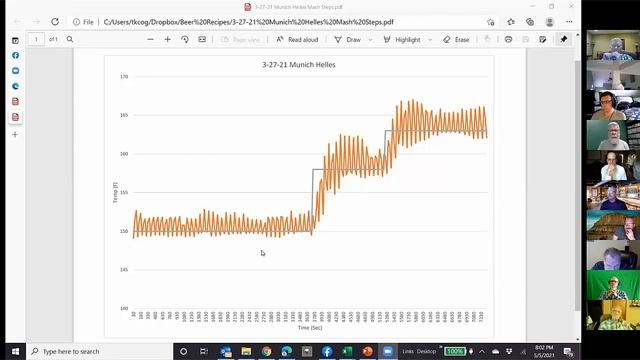
Task: Switch to the Facebook tab in the sidebar
Action: (x=16, y=55)
